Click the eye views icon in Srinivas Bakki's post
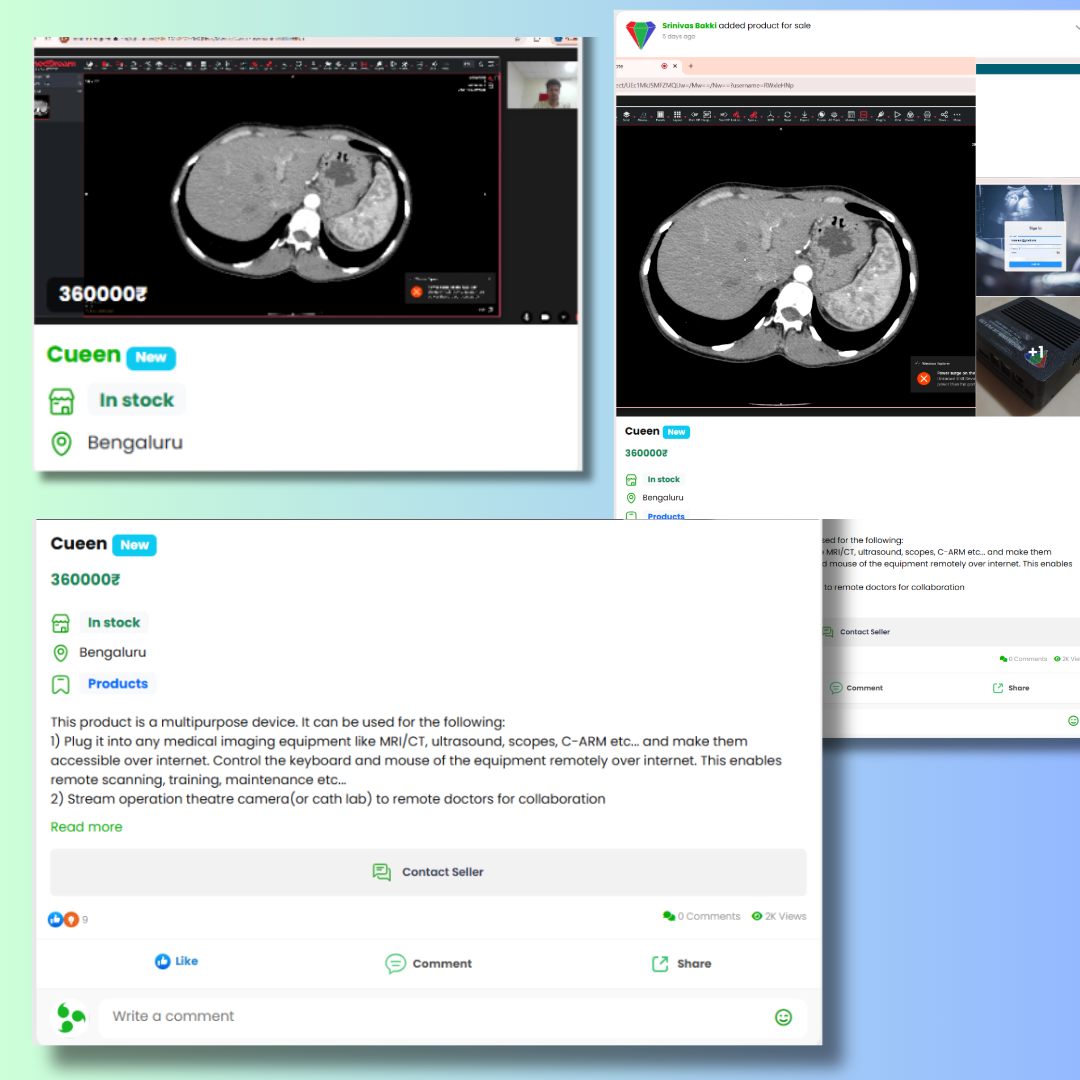This screenshot has height=1080, width=1080. tap(1057, 659)
